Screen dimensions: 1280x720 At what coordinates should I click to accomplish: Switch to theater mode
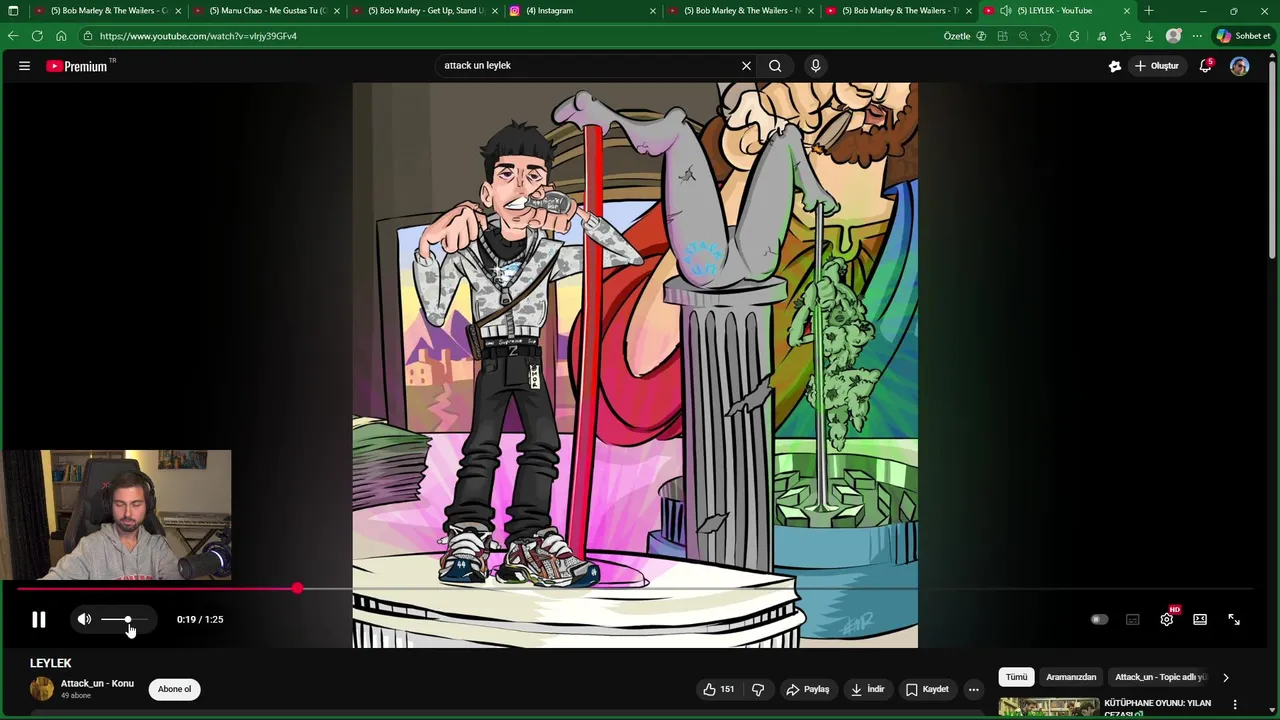(x=1200, y=620)
